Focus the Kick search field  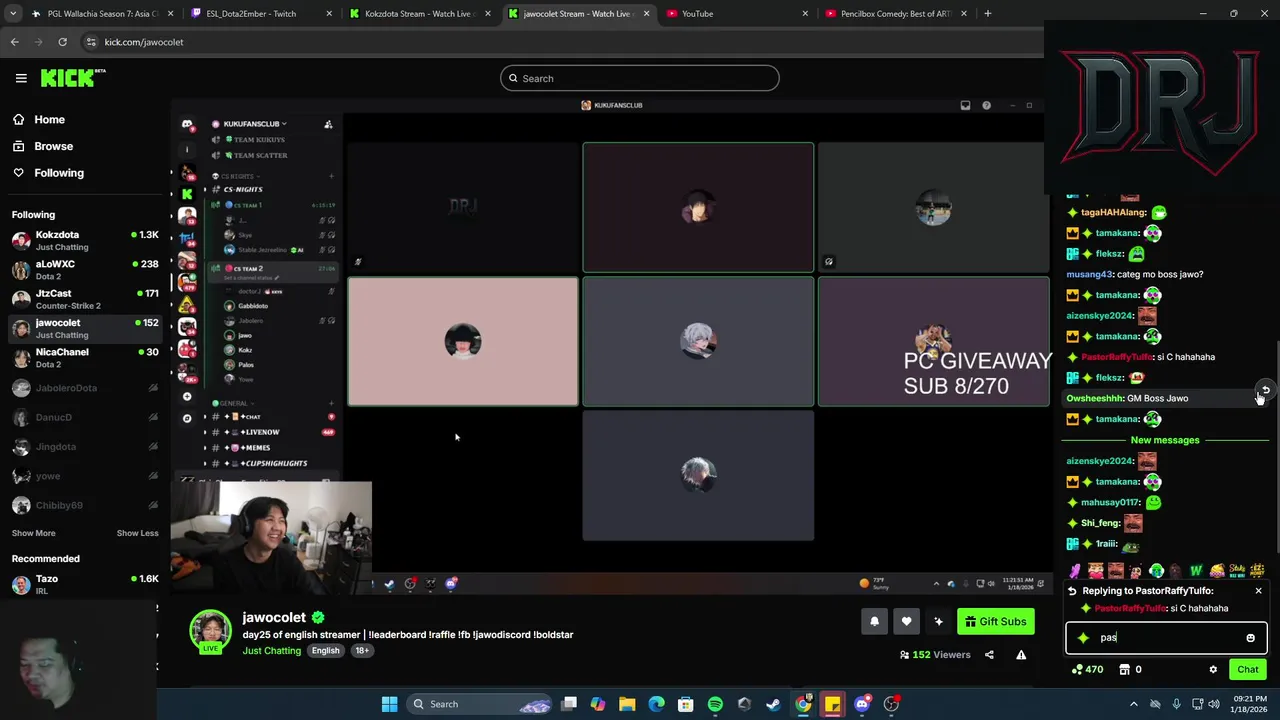click(640, 78)
